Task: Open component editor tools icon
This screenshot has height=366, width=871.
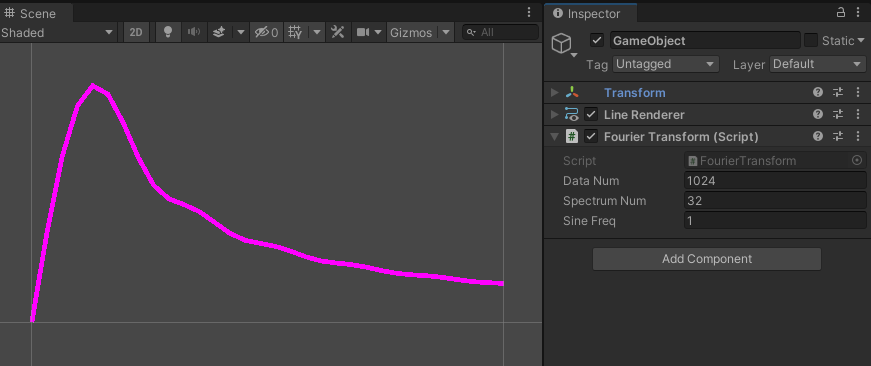Action: pyautogui.click(x=337, y=32)
